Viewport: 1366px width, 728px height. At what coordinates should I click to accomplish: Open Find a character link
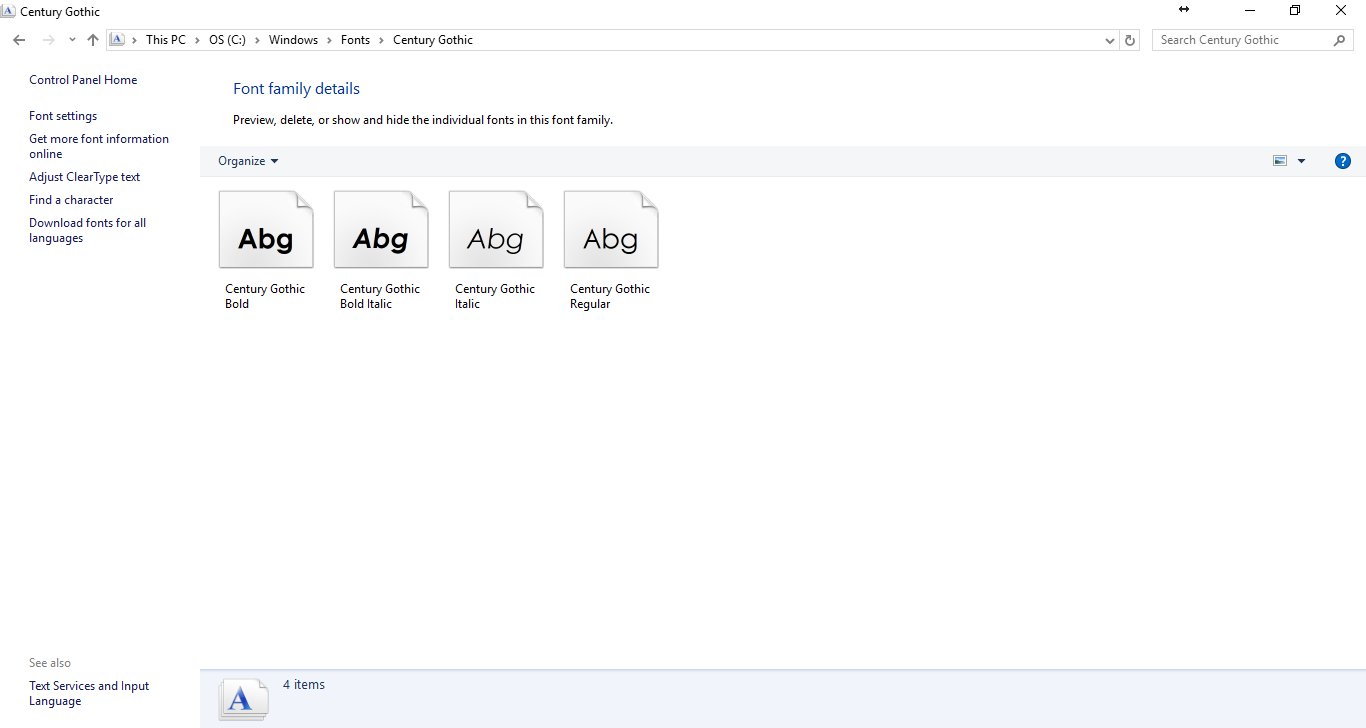[71, 200]
